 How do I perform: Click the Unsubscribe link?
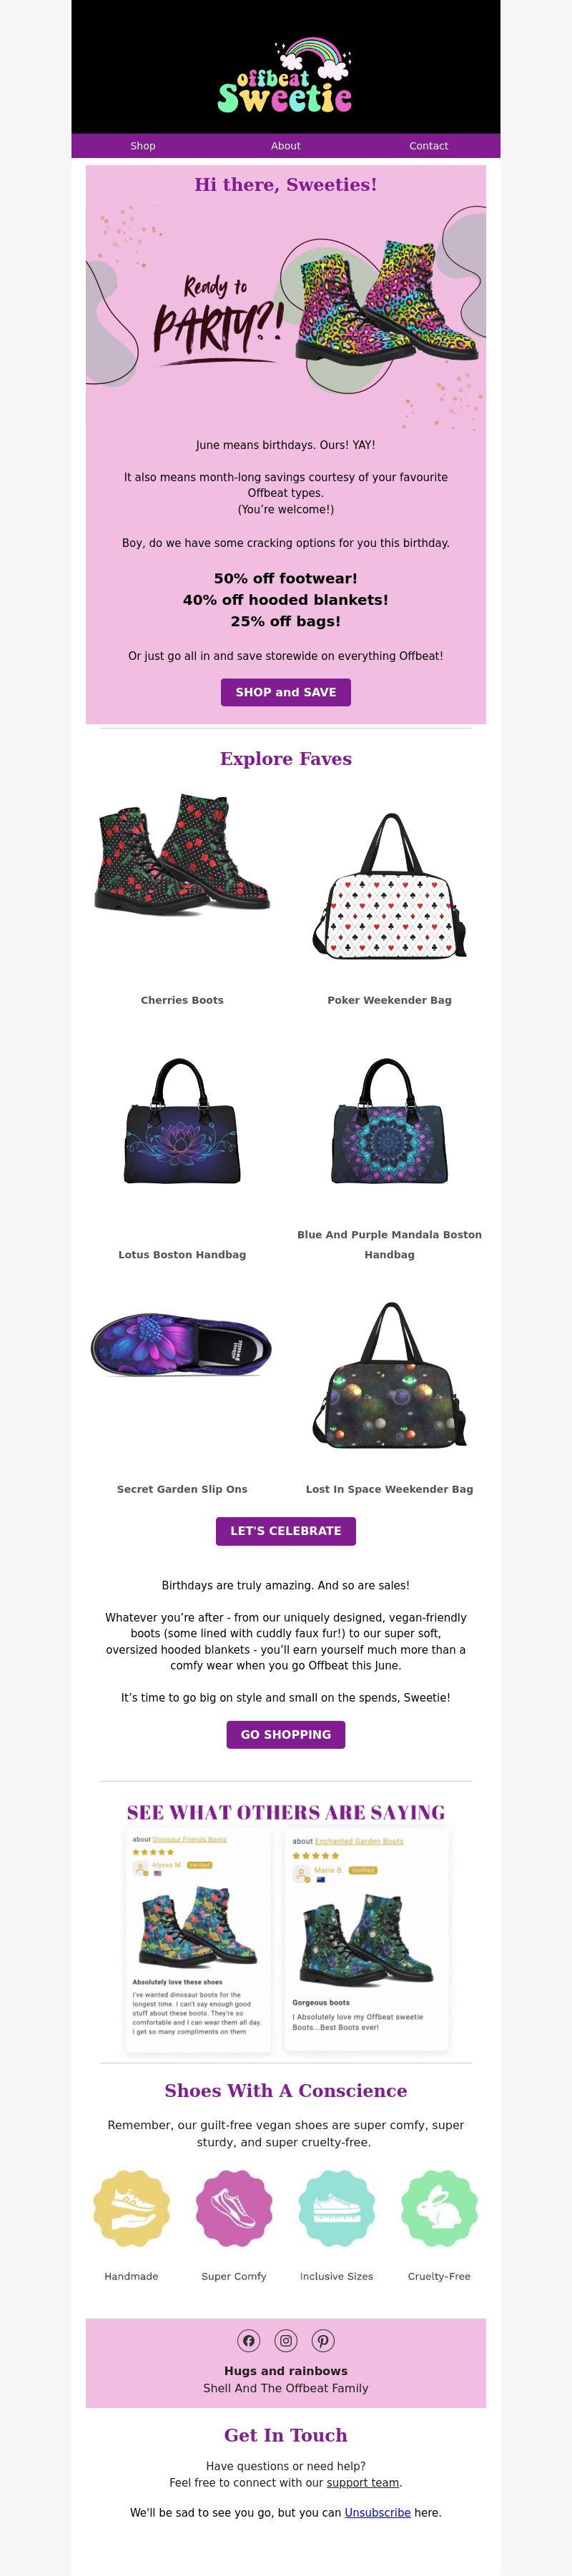[x=378, y=2512]
